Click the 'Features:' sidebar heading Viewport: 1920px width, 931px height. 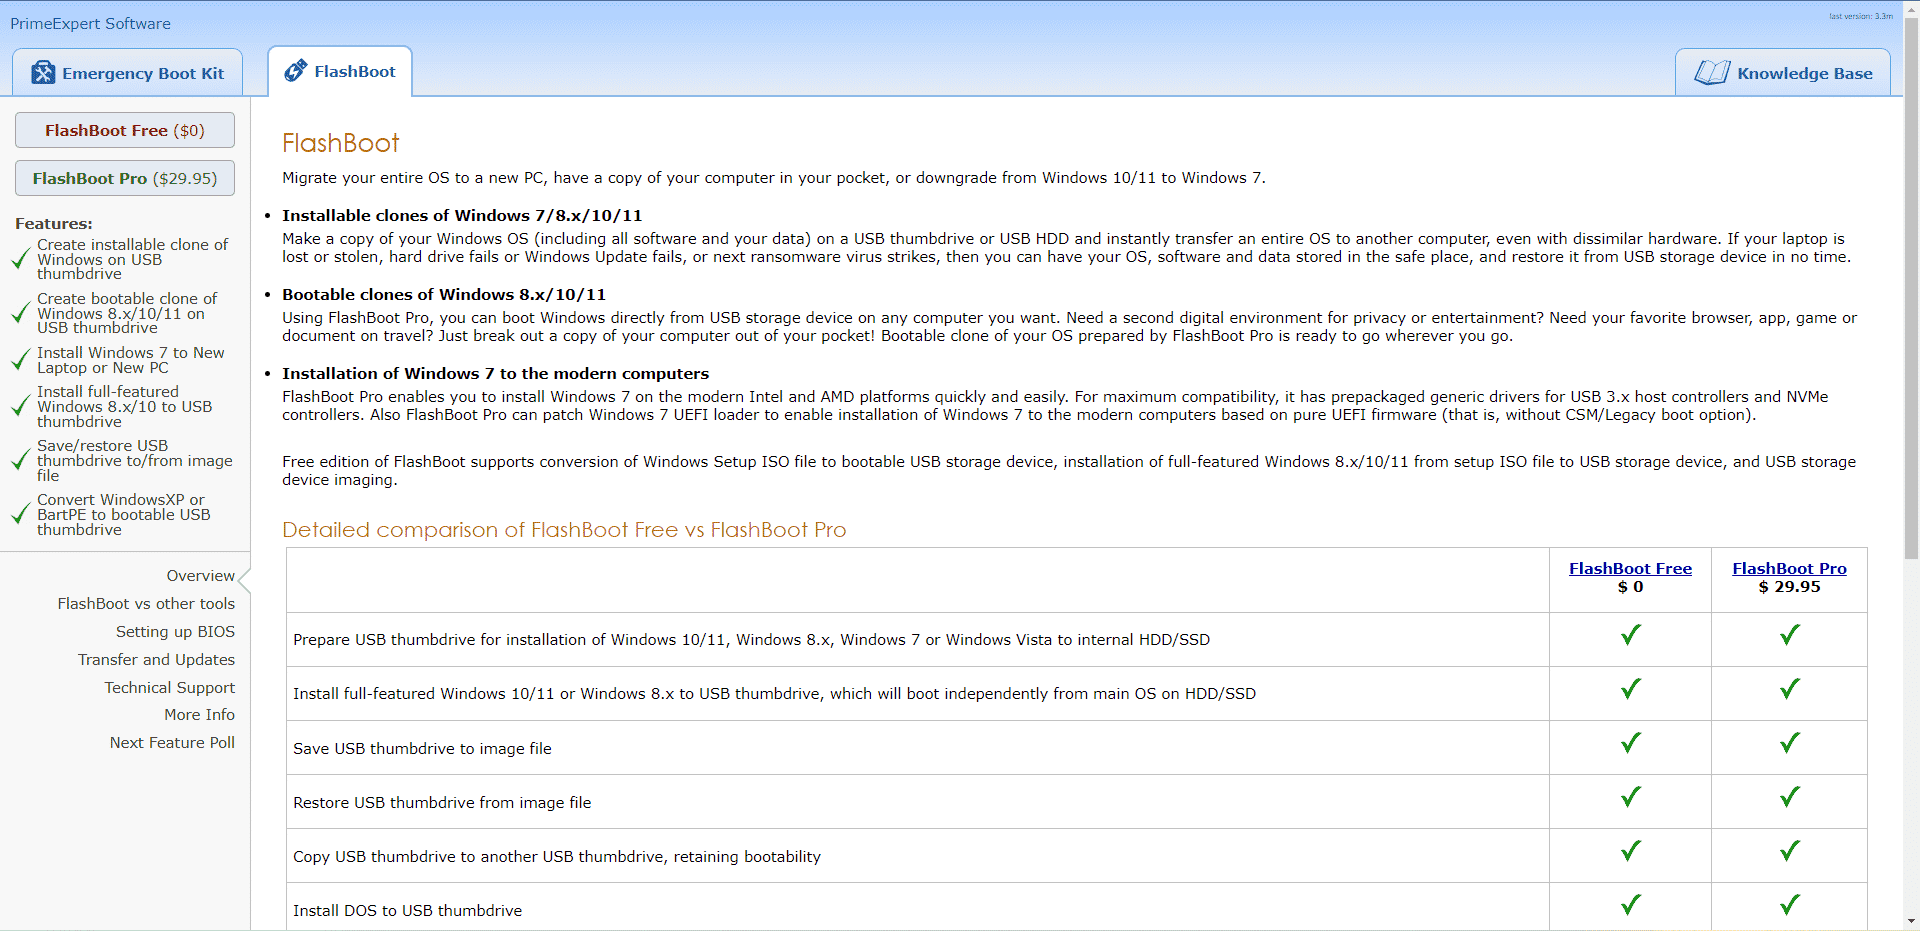click(54, 224)
